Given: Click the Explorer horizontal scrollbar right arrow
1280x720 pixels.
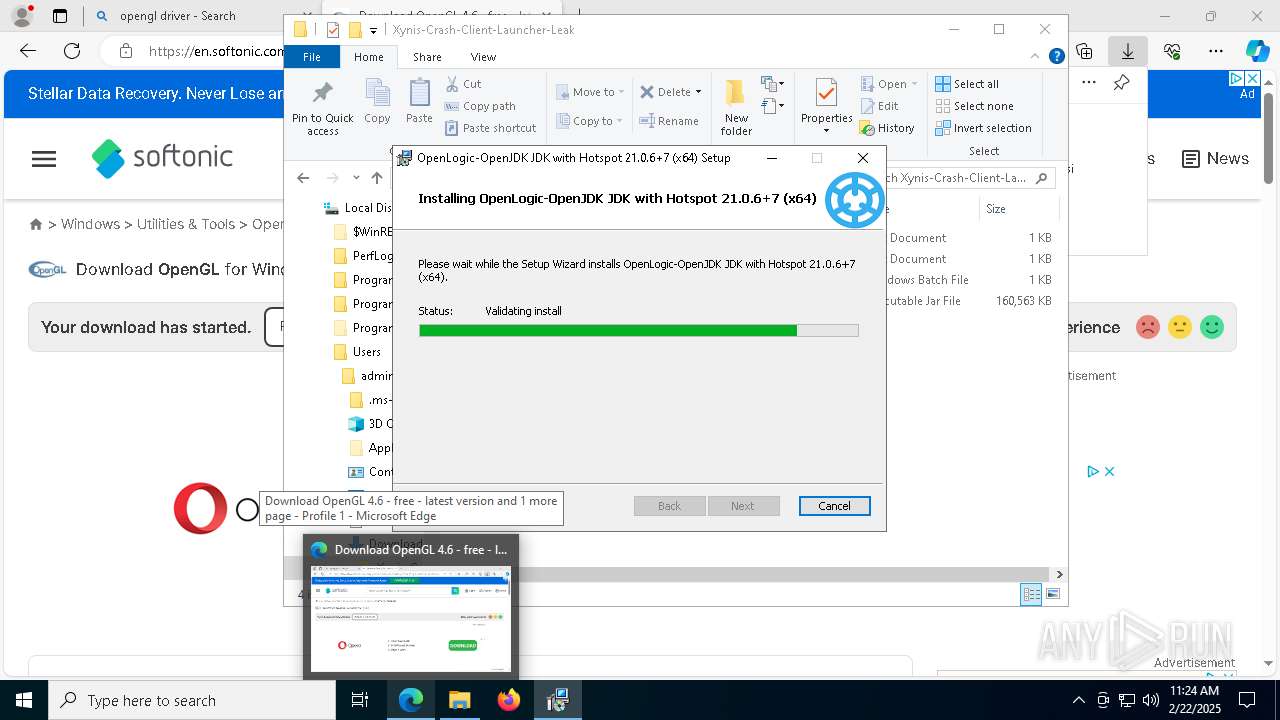Looking at the screenshot, I should tap(1059, 574).
